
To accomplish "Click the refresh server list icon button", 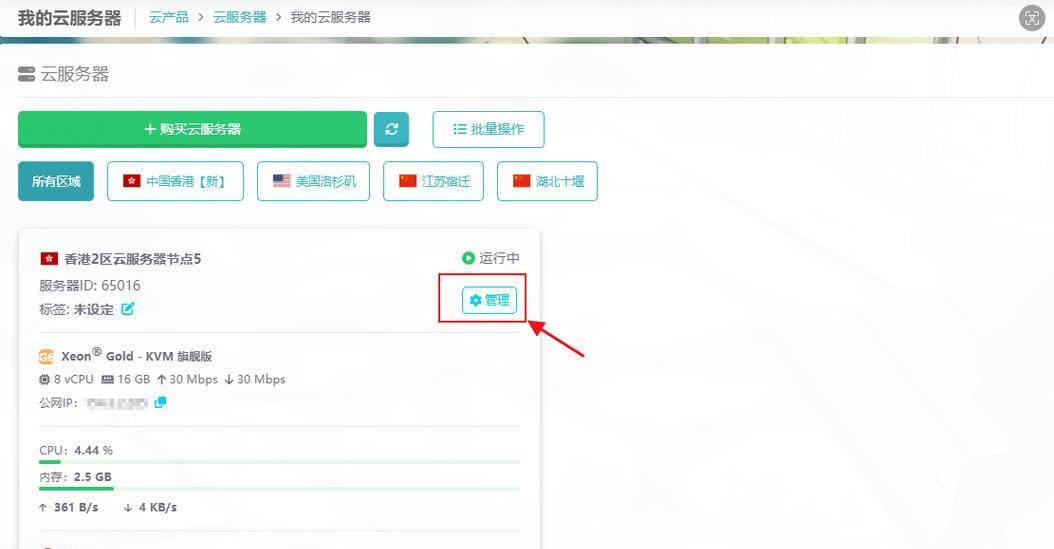I will (391, 129).
